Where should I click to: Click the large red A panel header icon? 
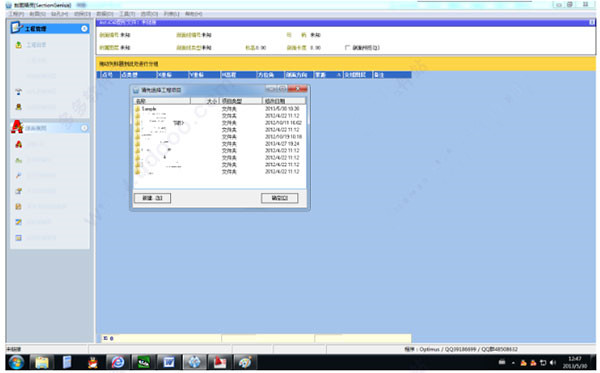(x=17, y=127)
